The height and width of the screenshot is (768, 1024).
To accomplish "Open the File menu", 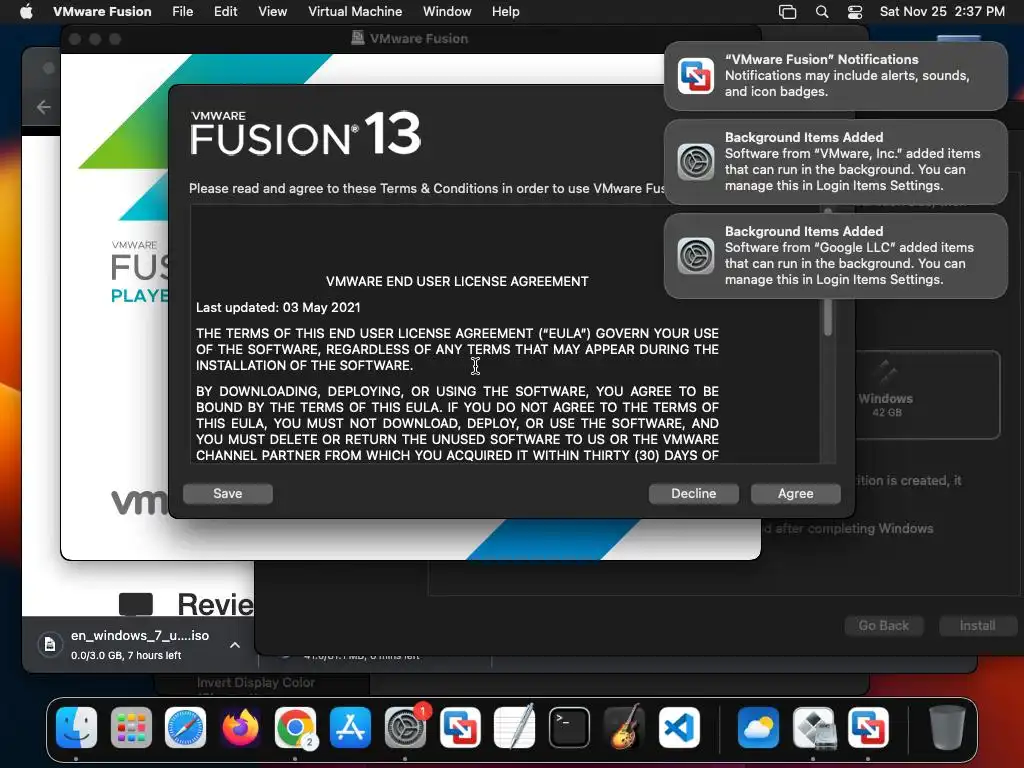I will (182, 11).
